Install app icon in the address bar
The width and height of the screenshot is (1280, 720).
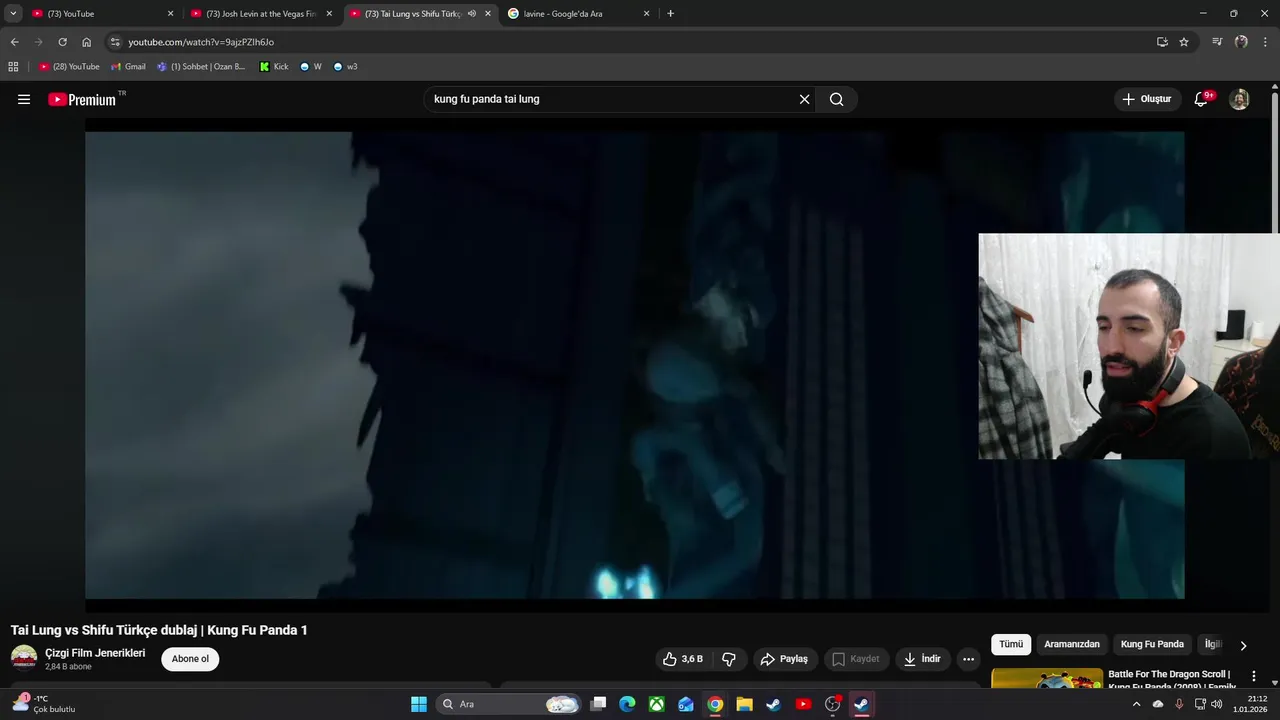point(1162,42)
